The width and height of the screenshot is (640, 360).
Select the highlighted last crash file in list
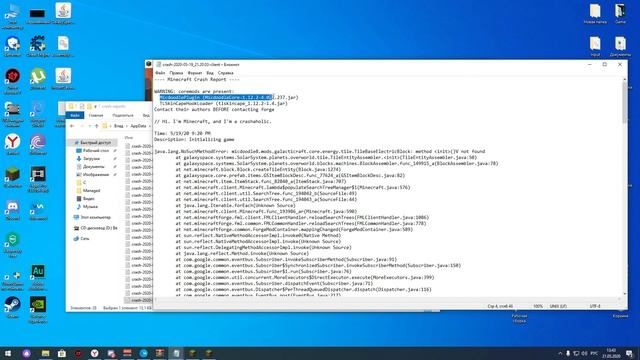pyautogui.click(x=139, y=300)
